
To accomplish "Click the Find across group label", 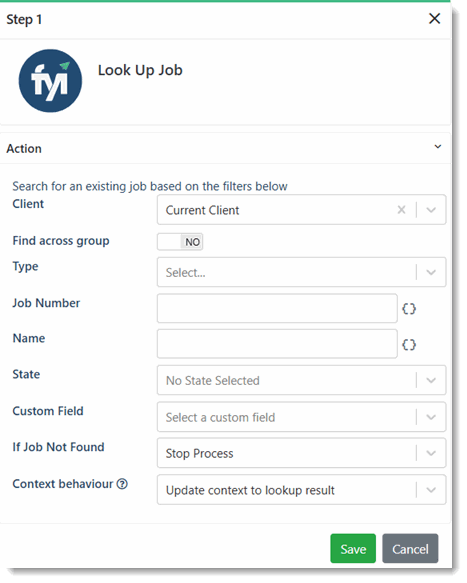I will 61,241.
